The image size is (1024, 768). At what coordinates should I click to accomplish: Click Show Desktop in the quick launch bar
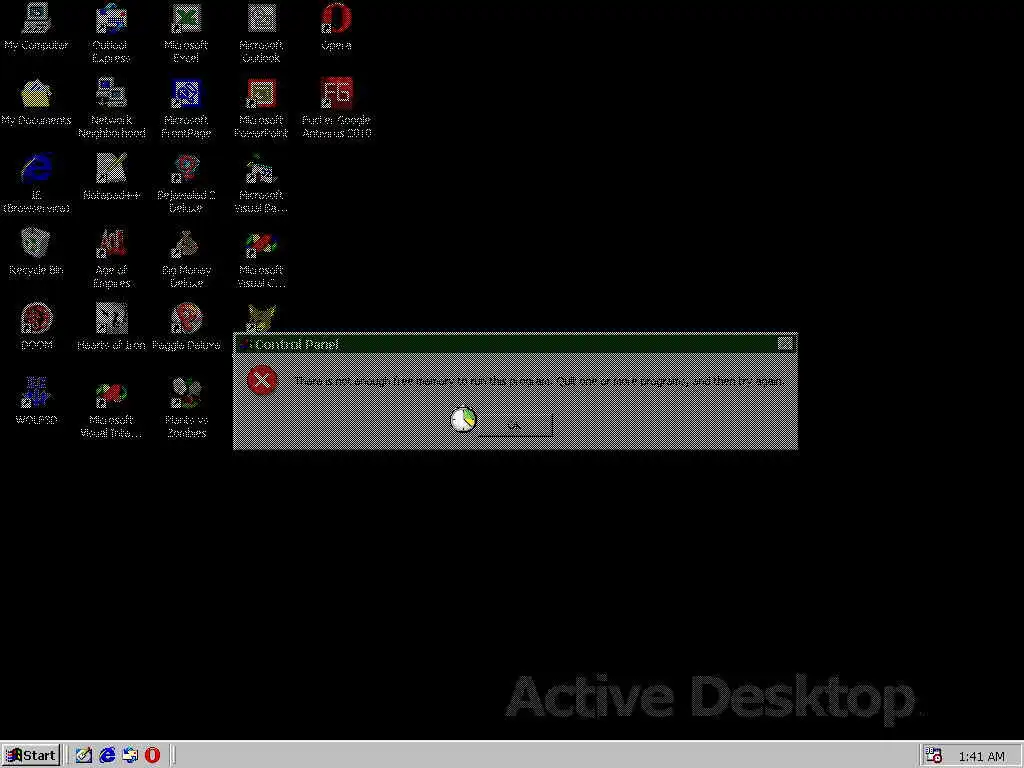pos(83,756)
